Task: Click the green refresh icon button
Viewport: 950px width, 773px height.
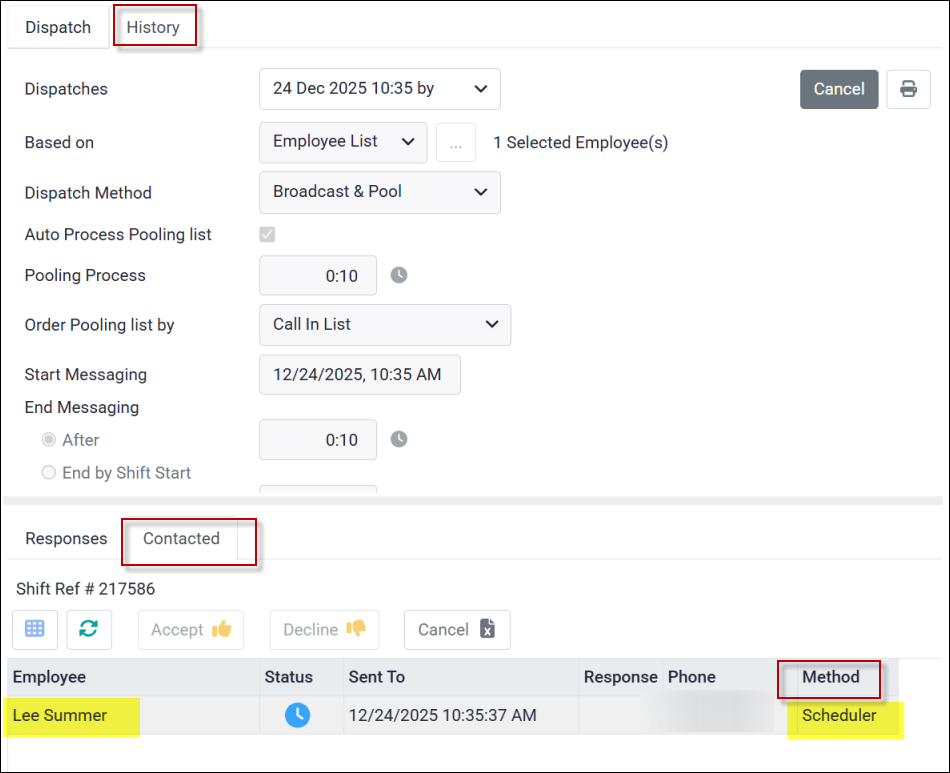Action: (x=89, y=629)
